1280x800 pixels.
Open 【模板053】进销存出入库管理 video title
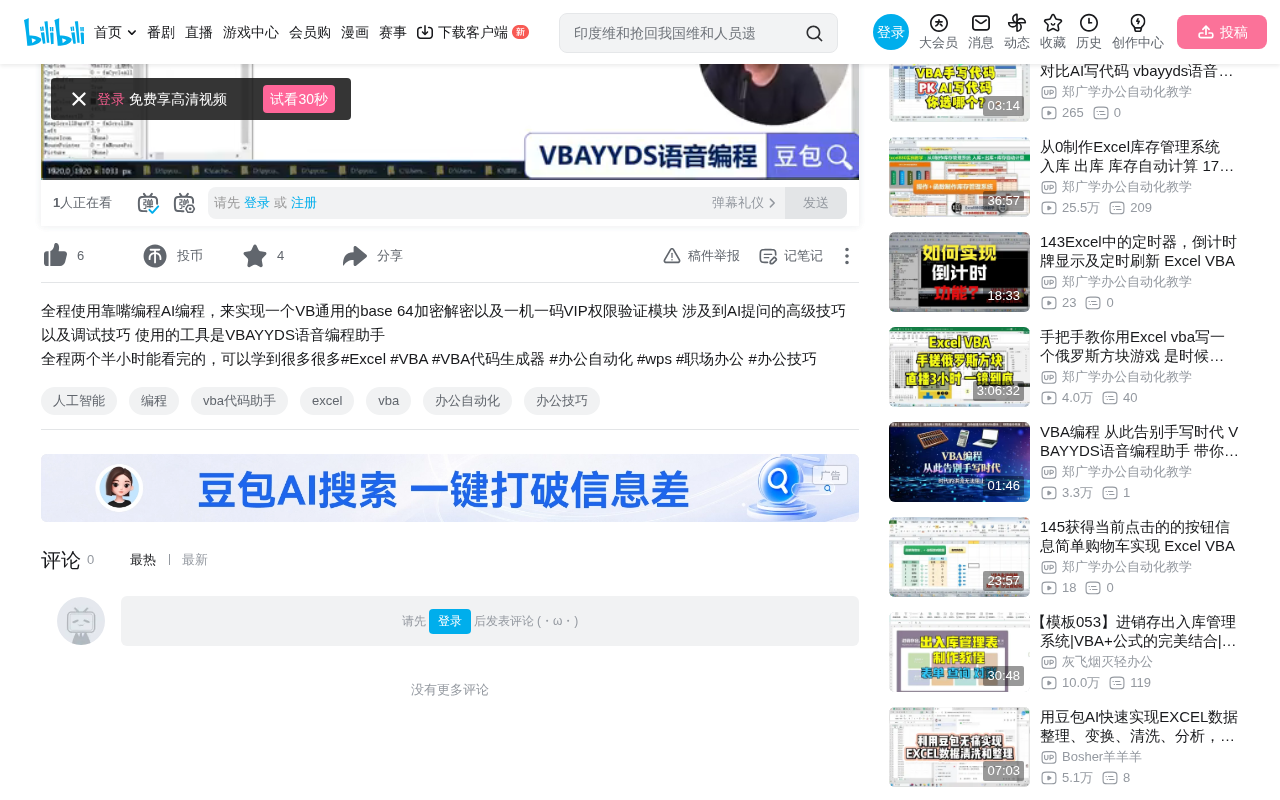coord(1136,631)
